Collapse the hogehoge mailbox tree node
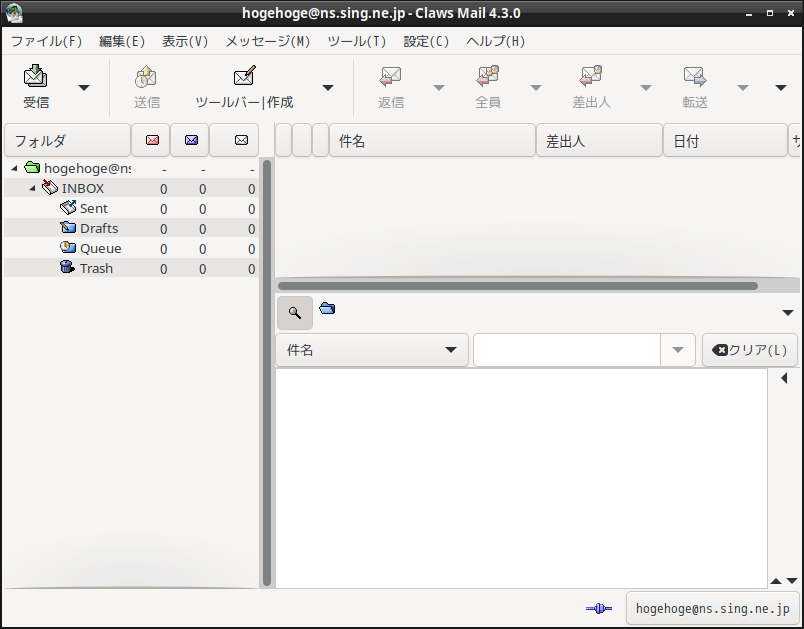Screen dimensions: 804x629 click(x=14, y=168)
